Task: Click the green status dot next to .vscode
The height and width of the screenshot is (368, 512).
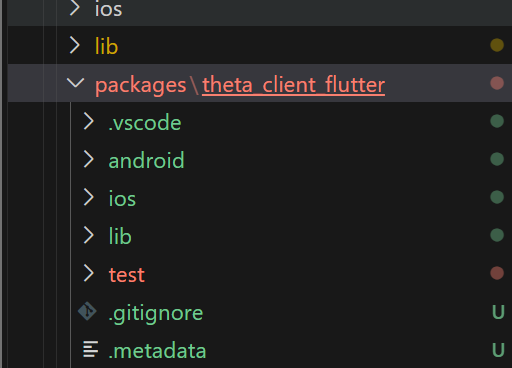Action: [497, 121]
